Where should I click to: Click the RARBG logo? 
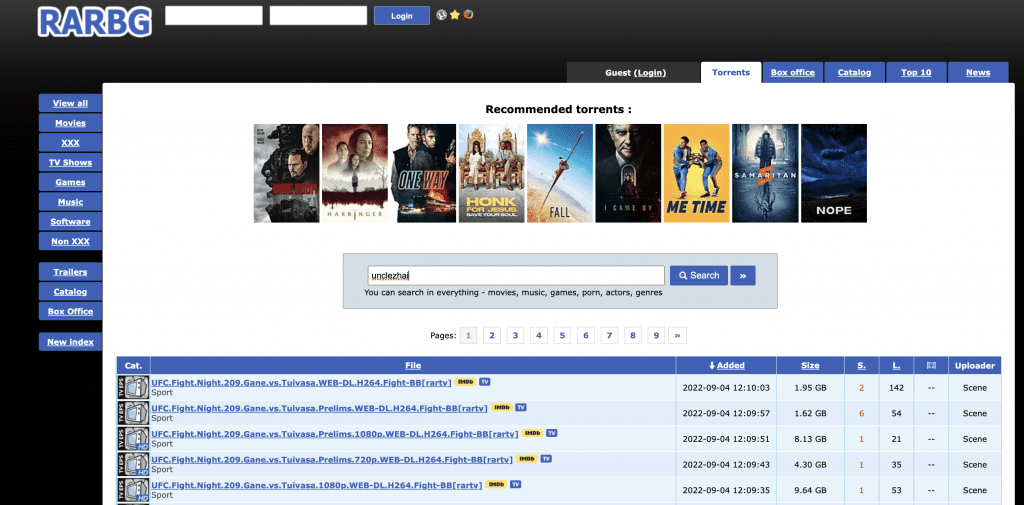click(95, 22)
